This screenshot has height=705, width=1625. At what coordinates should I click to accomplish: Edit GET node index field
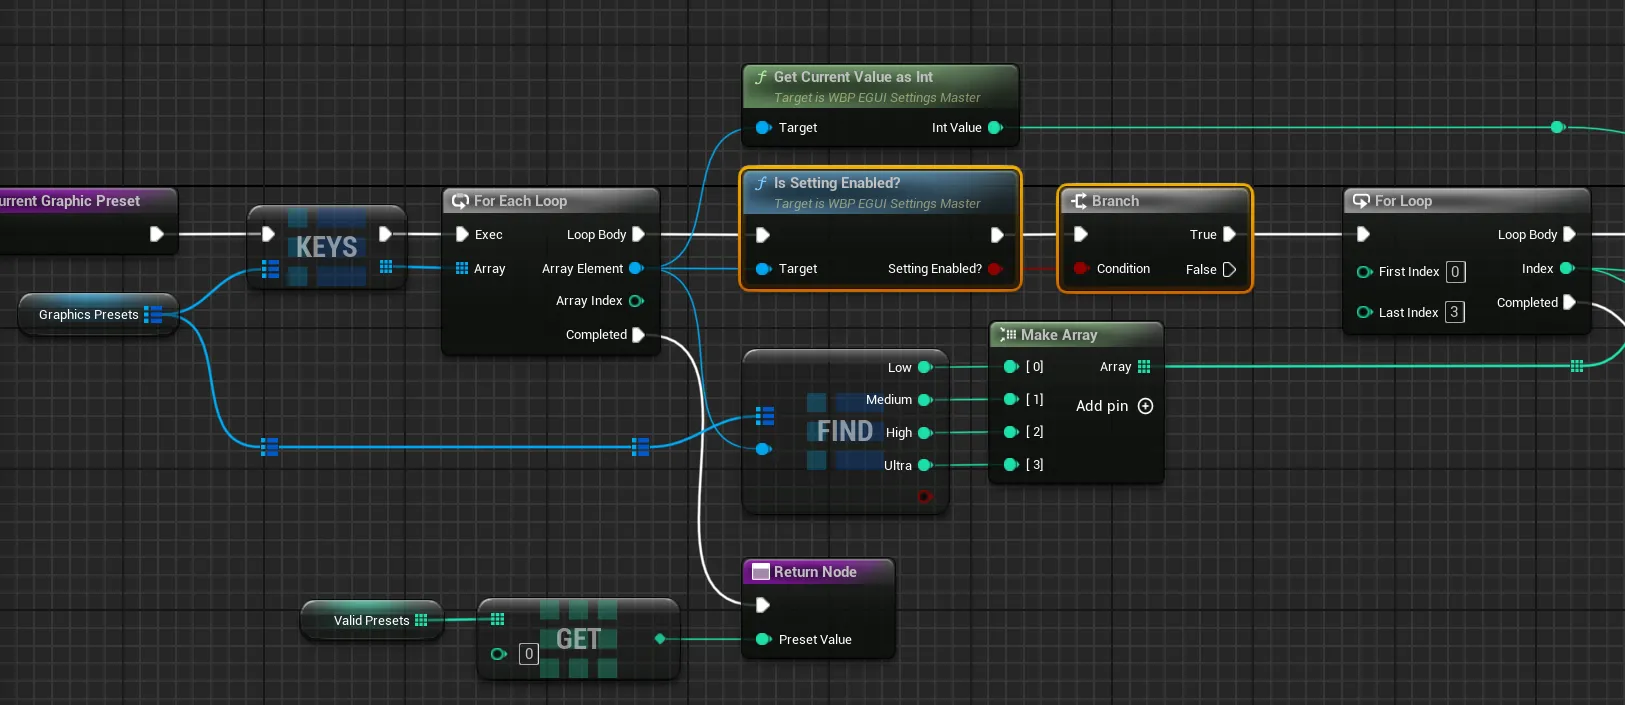[x=529, y=654]
